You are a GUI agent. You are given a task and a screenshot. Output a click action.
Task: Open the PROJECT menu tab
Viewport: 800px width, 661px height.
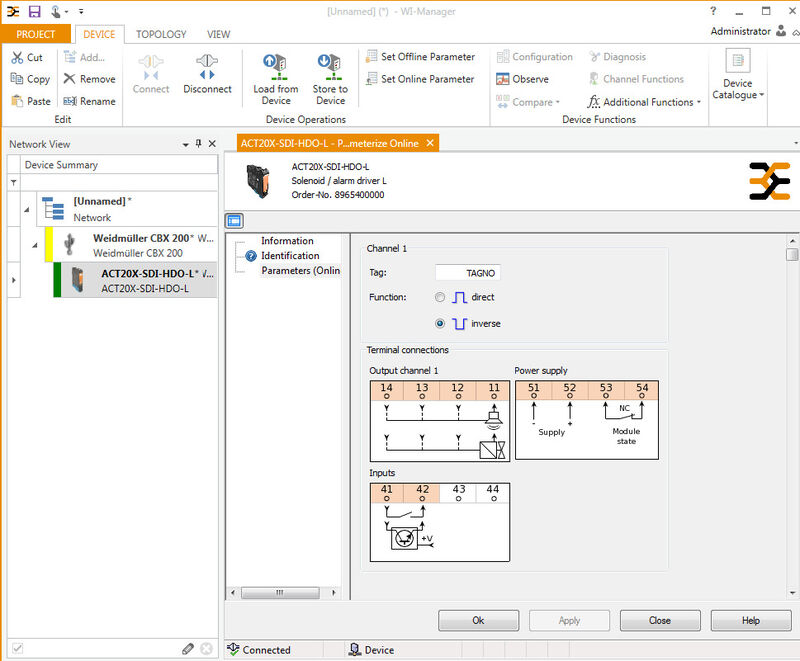pyautogui.click(x=36, y=34)
